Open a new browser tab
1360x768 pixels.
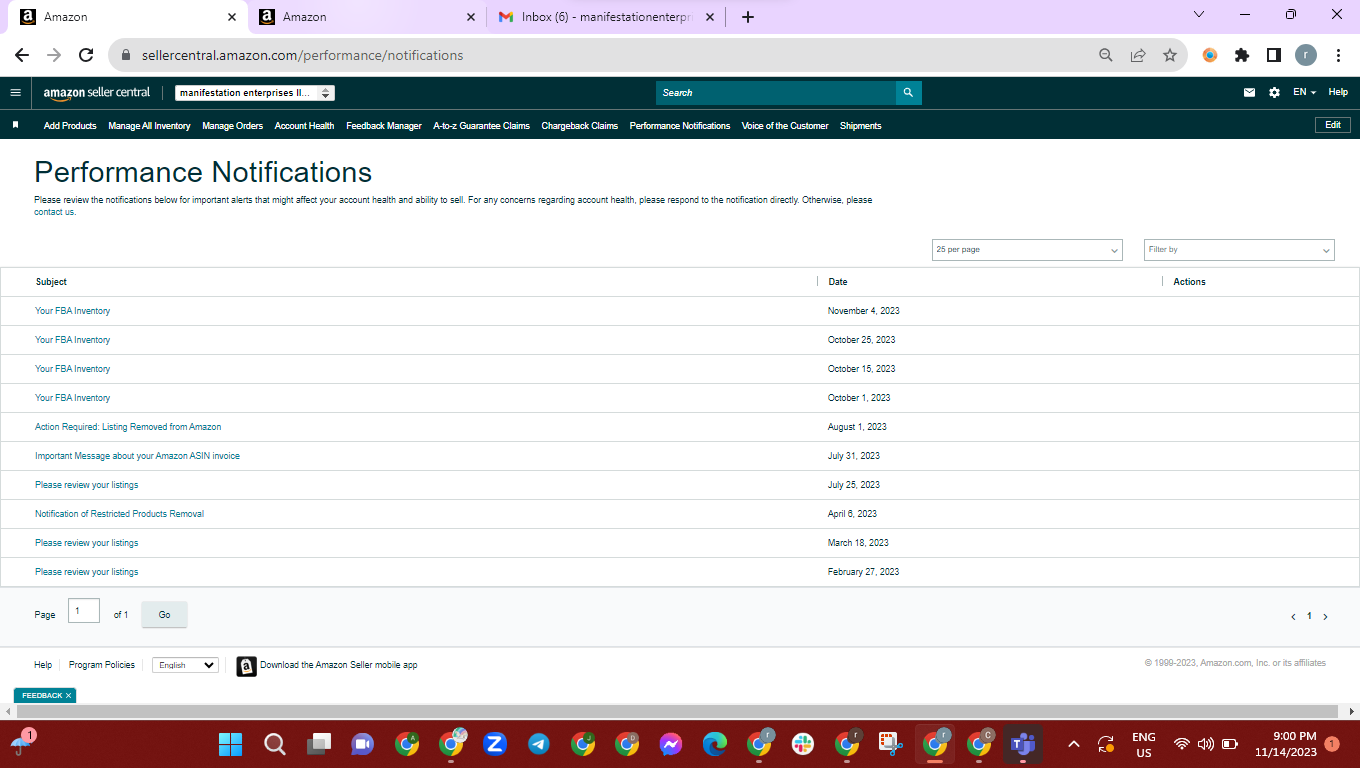[x=748, y=17]
